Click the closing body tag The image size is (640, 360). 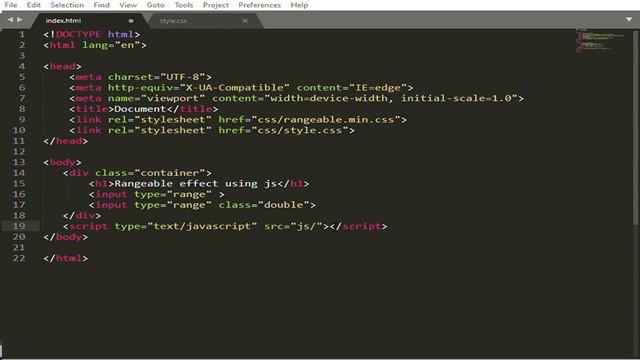pos(66,237)
